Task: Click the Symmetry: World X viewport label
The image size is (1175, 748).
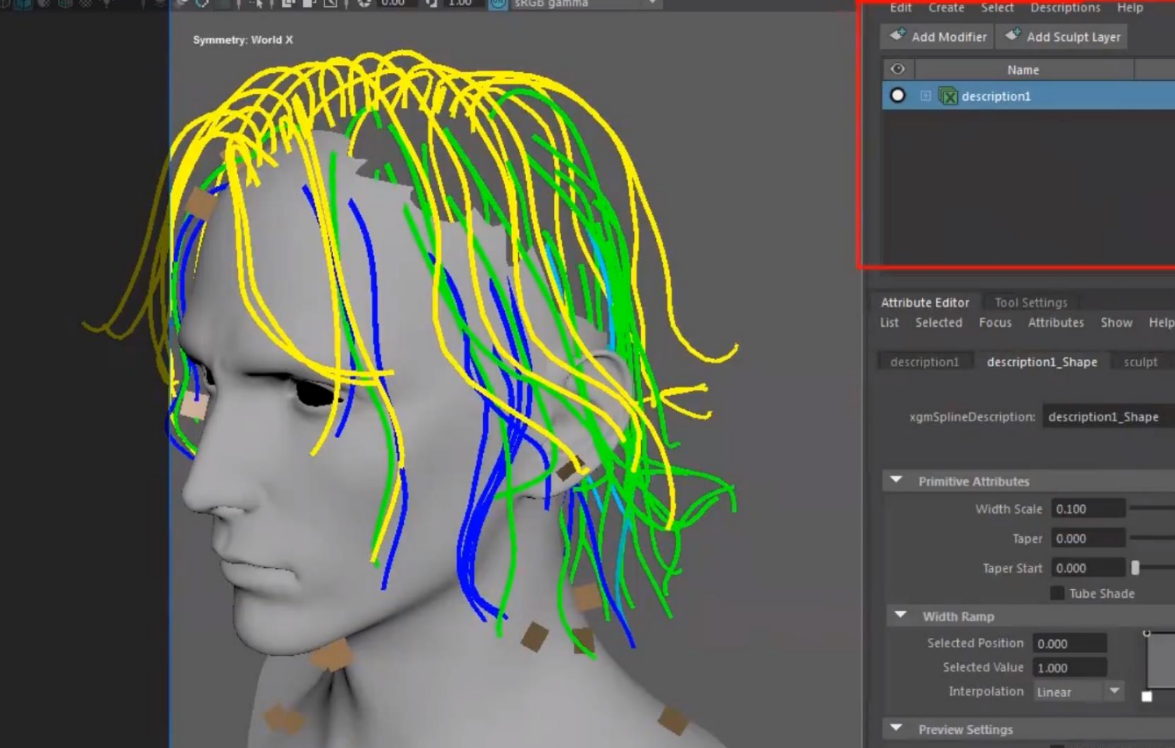Action: (243, 40)
